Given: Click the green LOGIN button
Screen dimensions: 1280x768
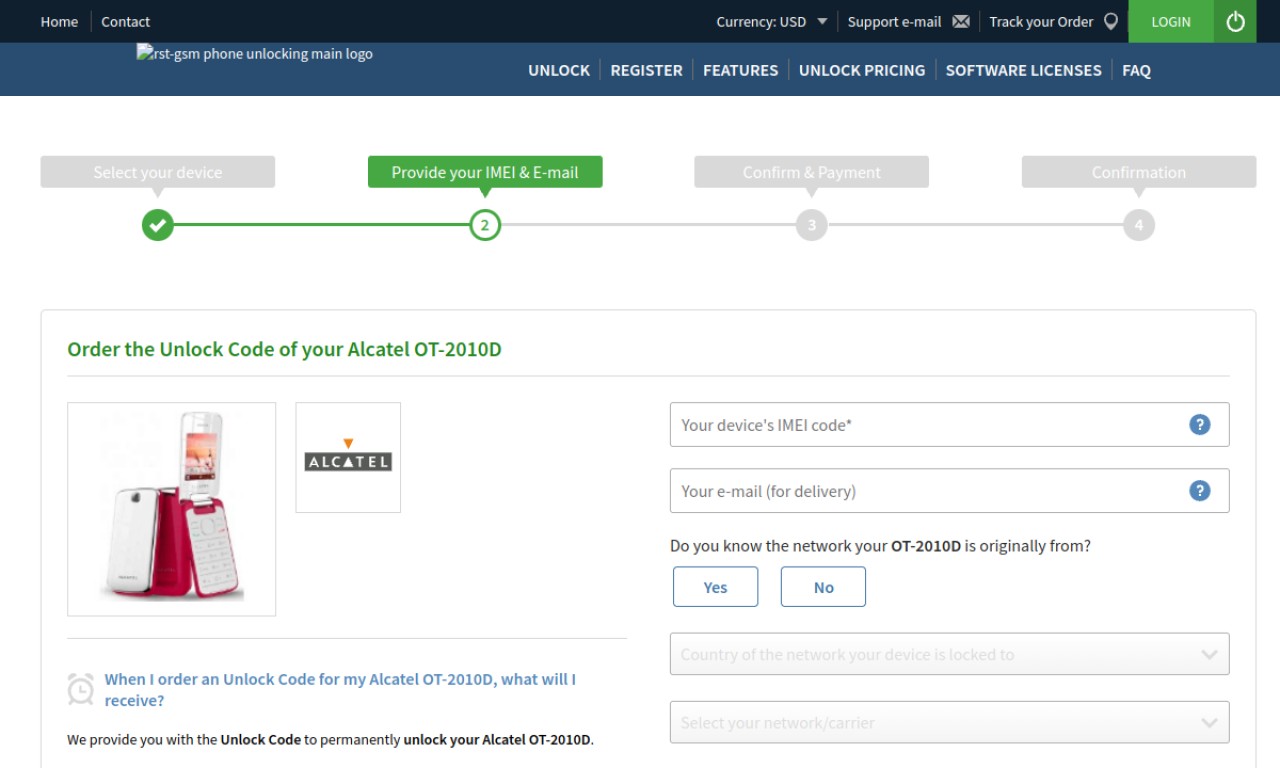Looking at the screenshot, I should tap(1171, 21).
